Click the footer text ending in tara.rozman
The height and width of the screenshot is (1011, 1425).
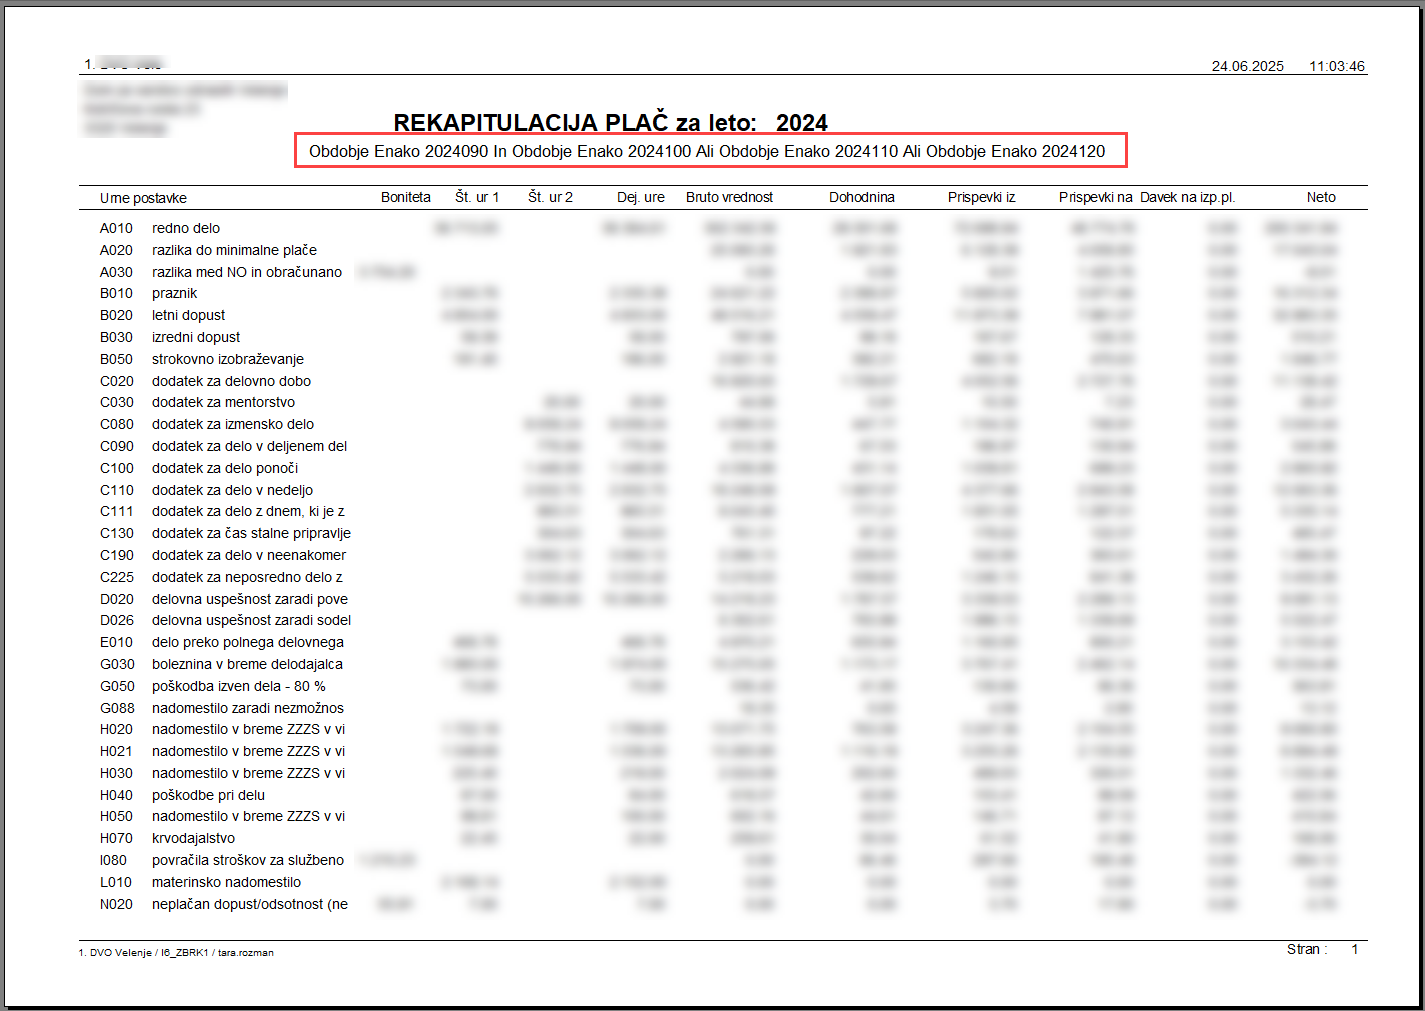pos(176,953)
